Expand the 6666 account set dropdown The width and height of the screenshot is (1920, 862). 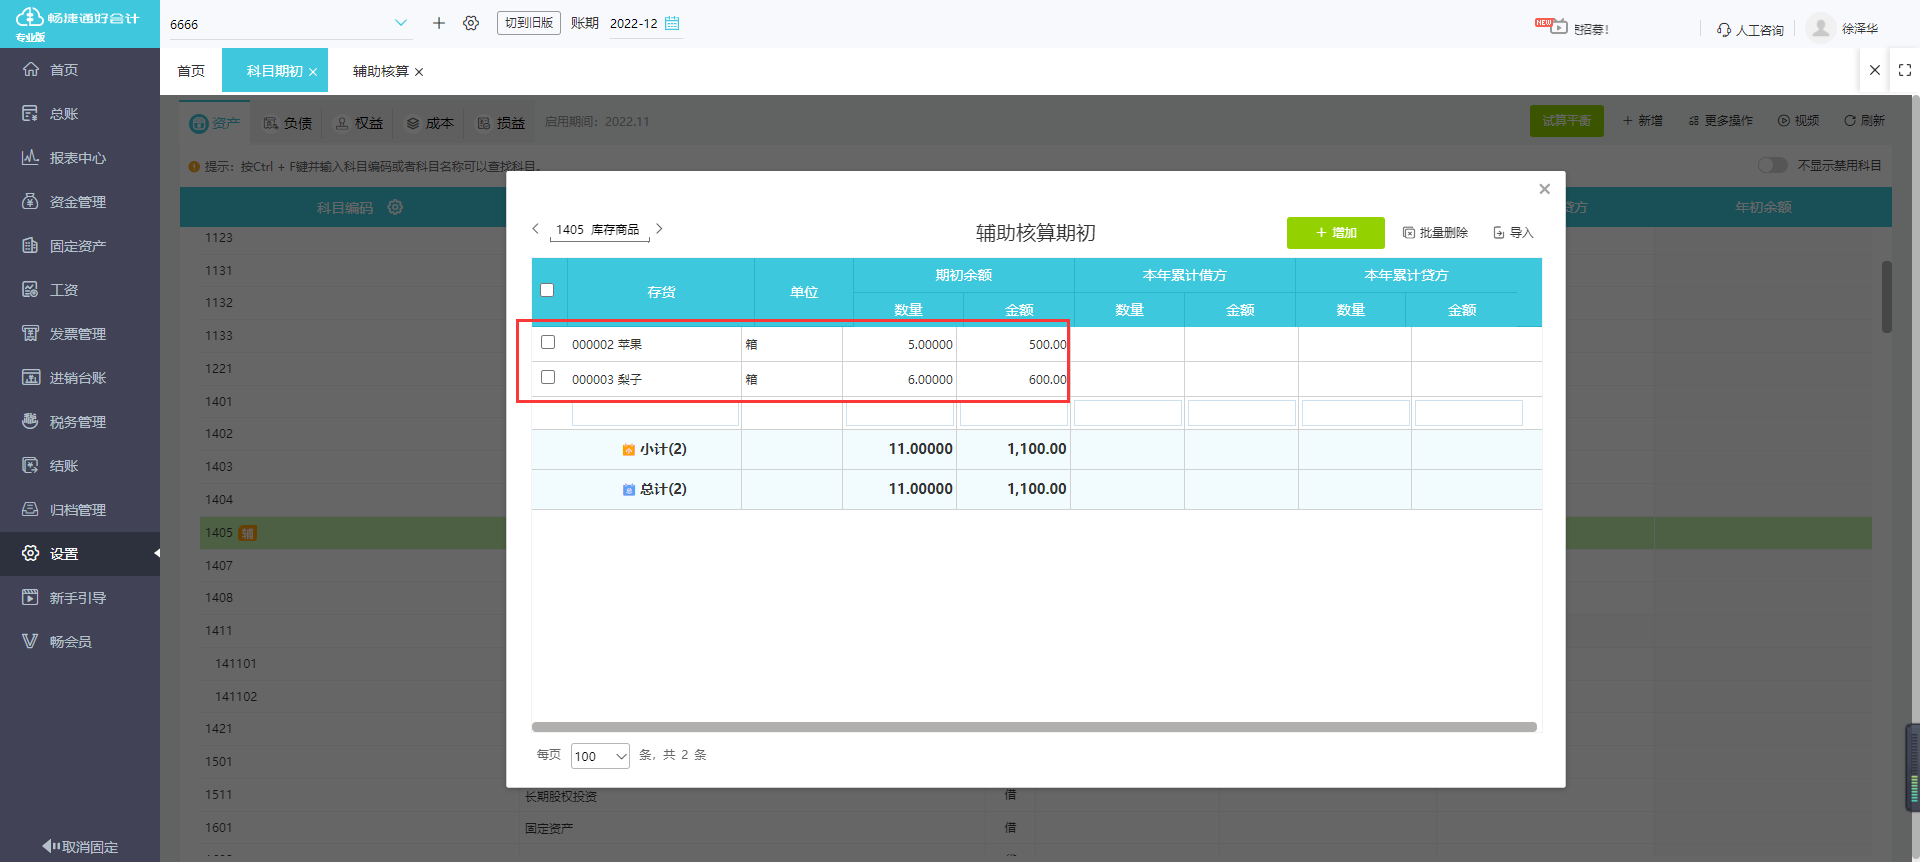(x=400, y=23)
